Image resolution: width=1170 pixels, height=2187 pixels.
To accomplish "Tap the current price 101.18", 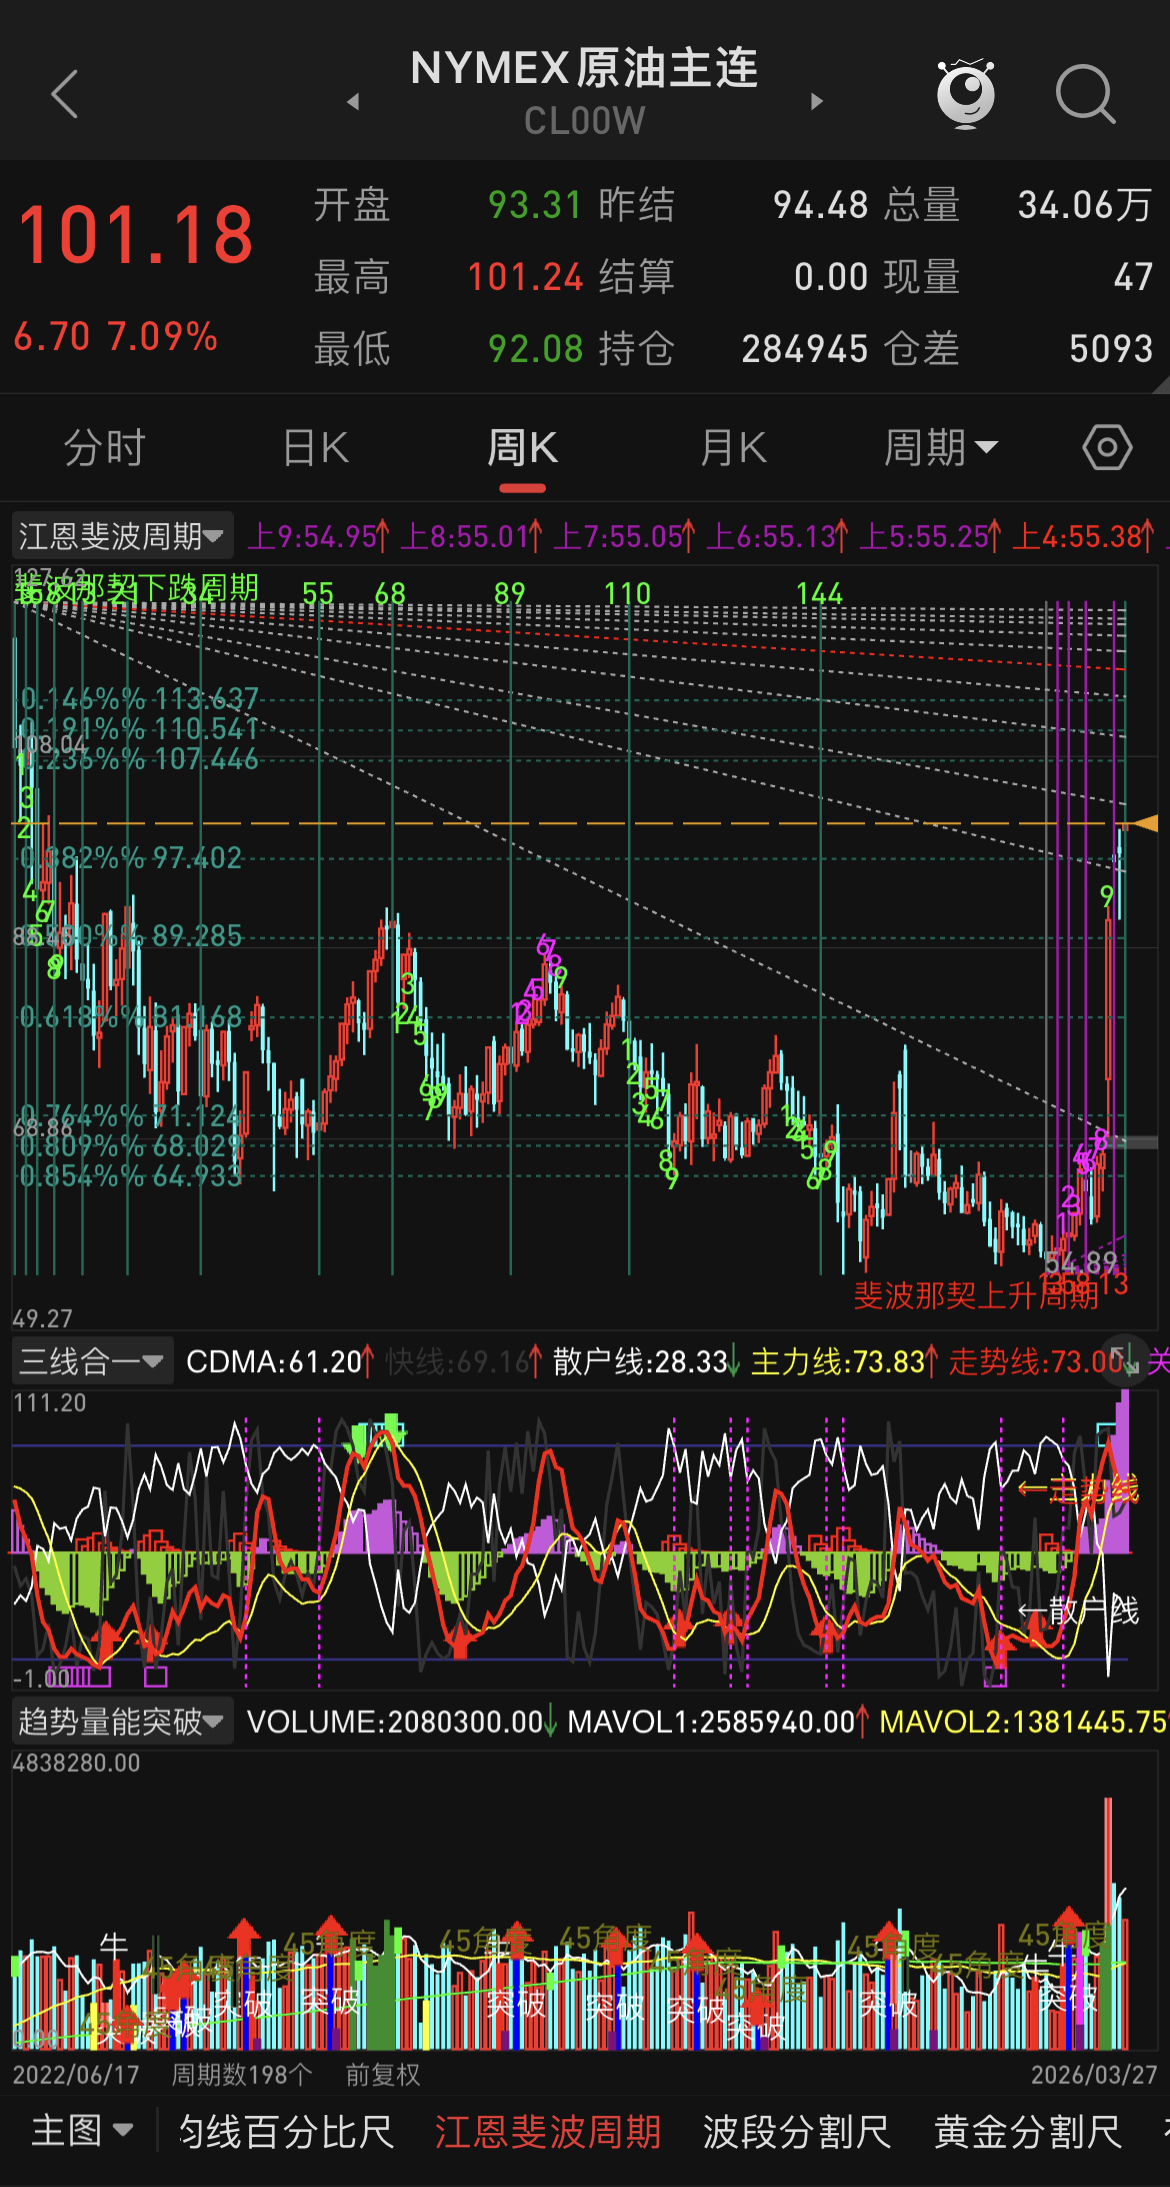I will [x=136, y=235].
